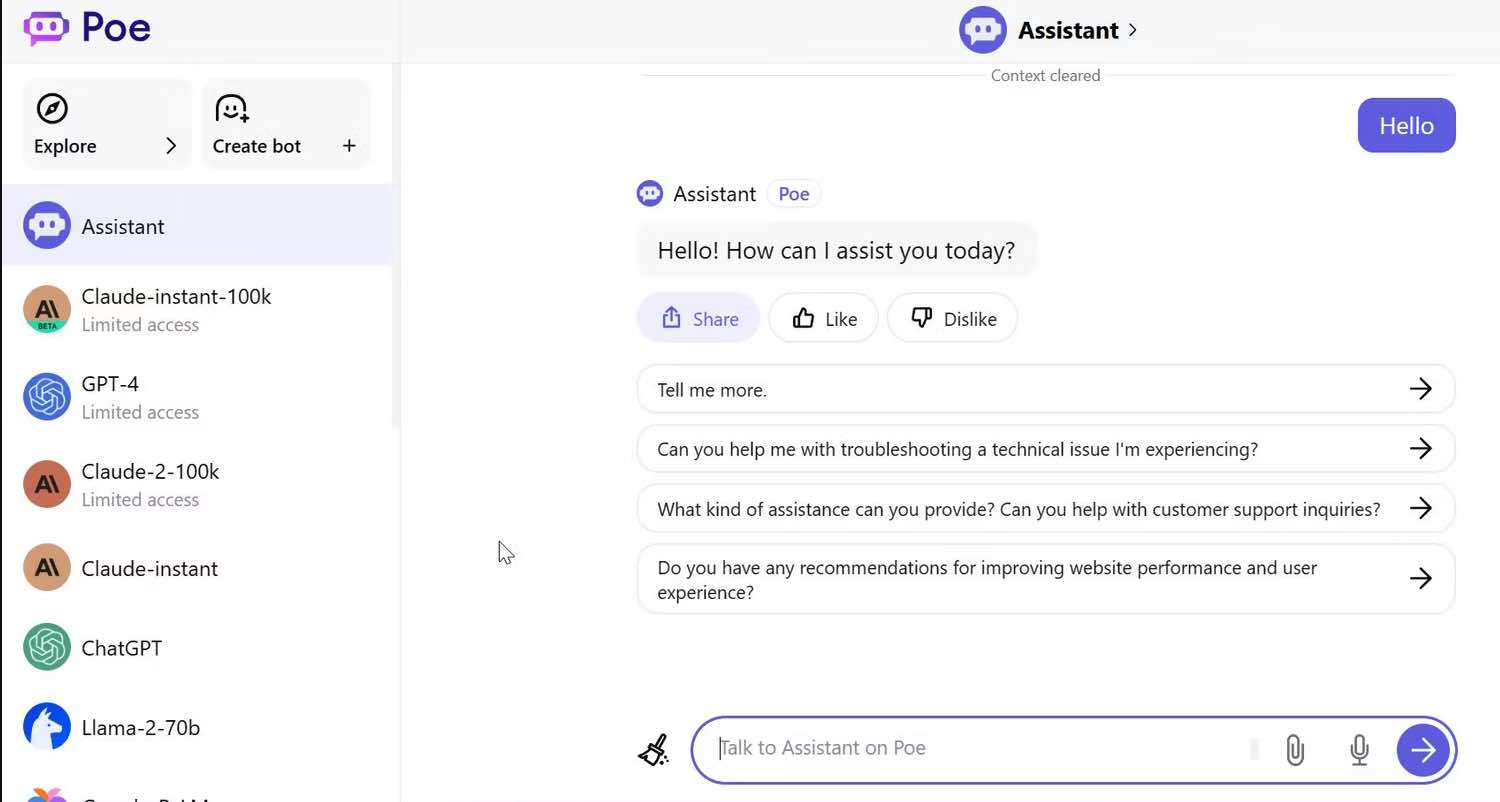Choose the troubleshooting technical issue suggestion

click(x=1046, y=449)
